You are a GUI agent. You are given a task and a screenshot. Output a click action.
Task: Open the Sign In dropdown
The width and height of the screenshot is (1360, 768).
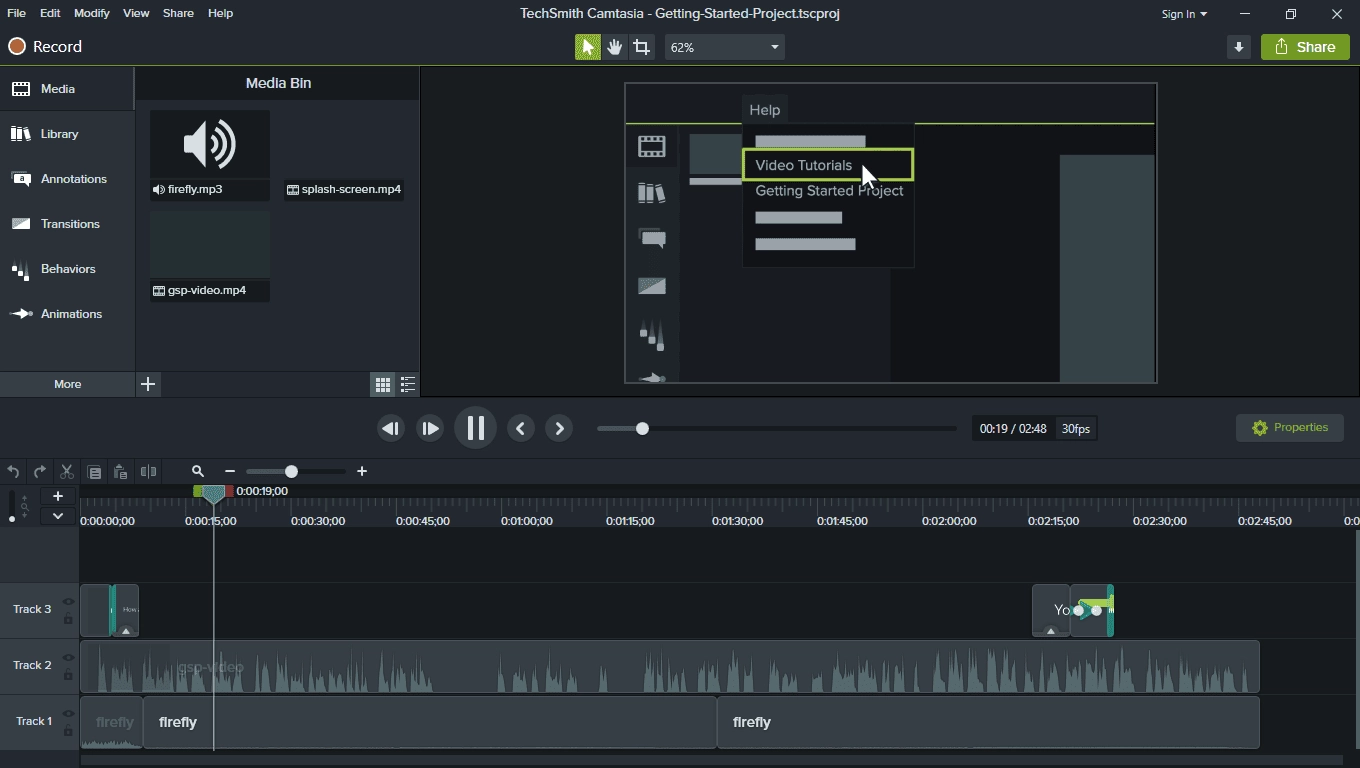1184,14
